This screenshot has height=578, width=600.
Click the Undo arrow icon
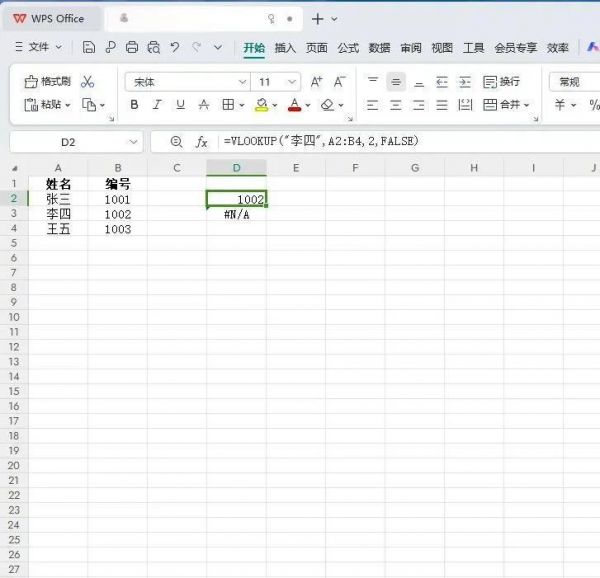pyautogui.click(x=175, y=47)
